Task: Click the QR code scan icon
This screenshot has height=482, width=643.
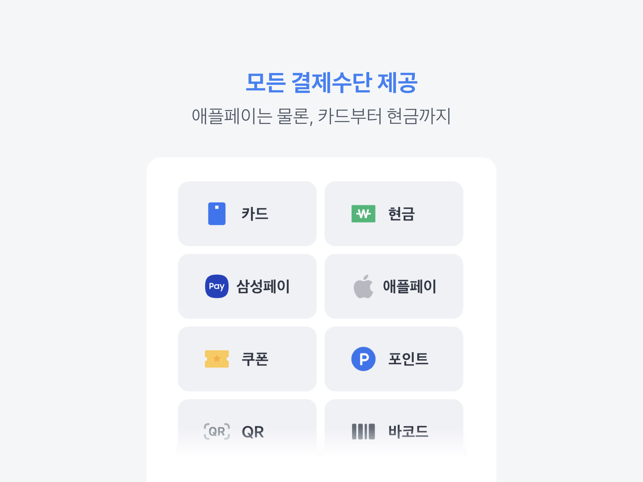Action: coord(217,432)
